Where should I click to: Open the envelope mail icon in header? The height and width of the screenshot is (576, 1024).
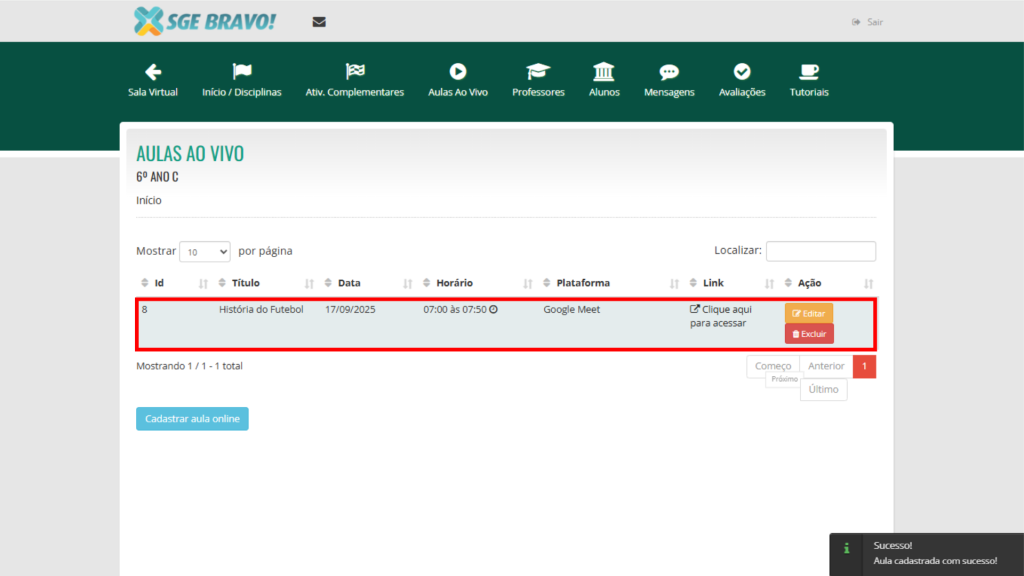point(319,22)
